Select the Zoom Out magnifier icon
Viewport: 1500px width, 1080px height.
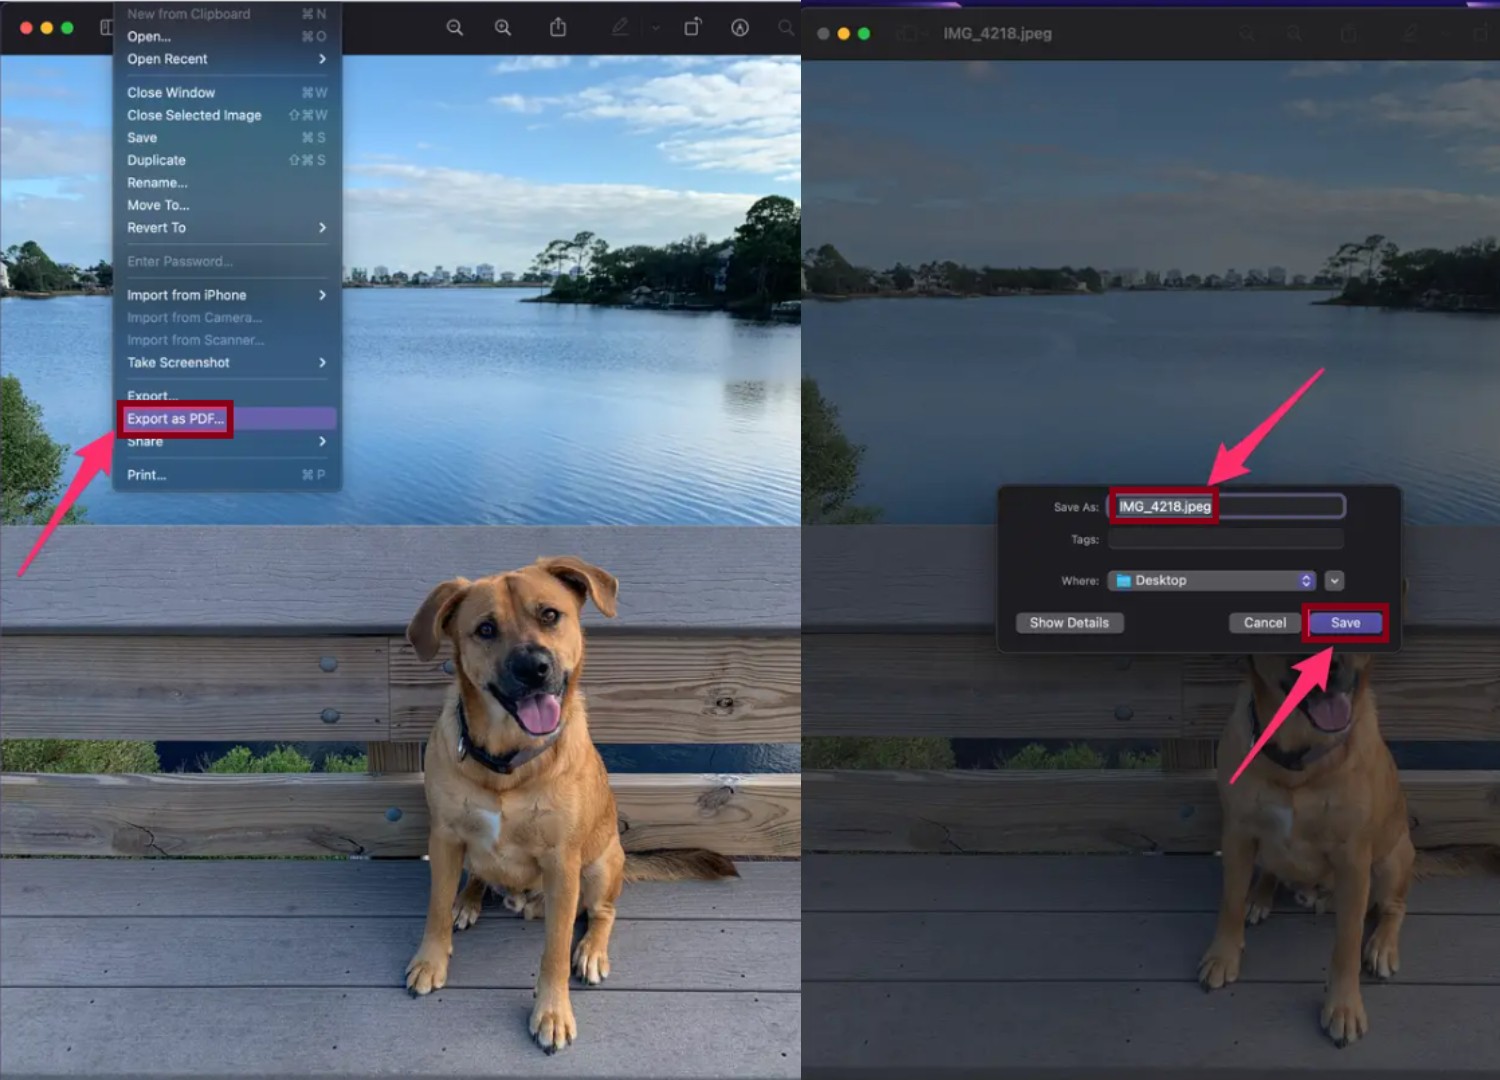point(455,27)
